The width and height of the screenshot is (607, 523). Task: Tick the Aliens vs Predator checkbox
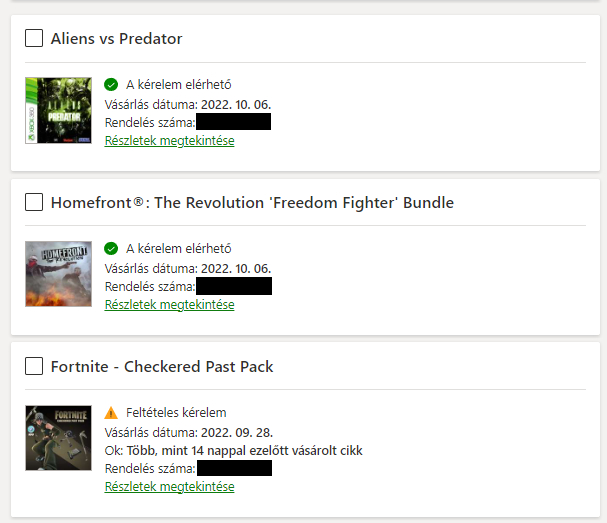(x=34, y=39)
